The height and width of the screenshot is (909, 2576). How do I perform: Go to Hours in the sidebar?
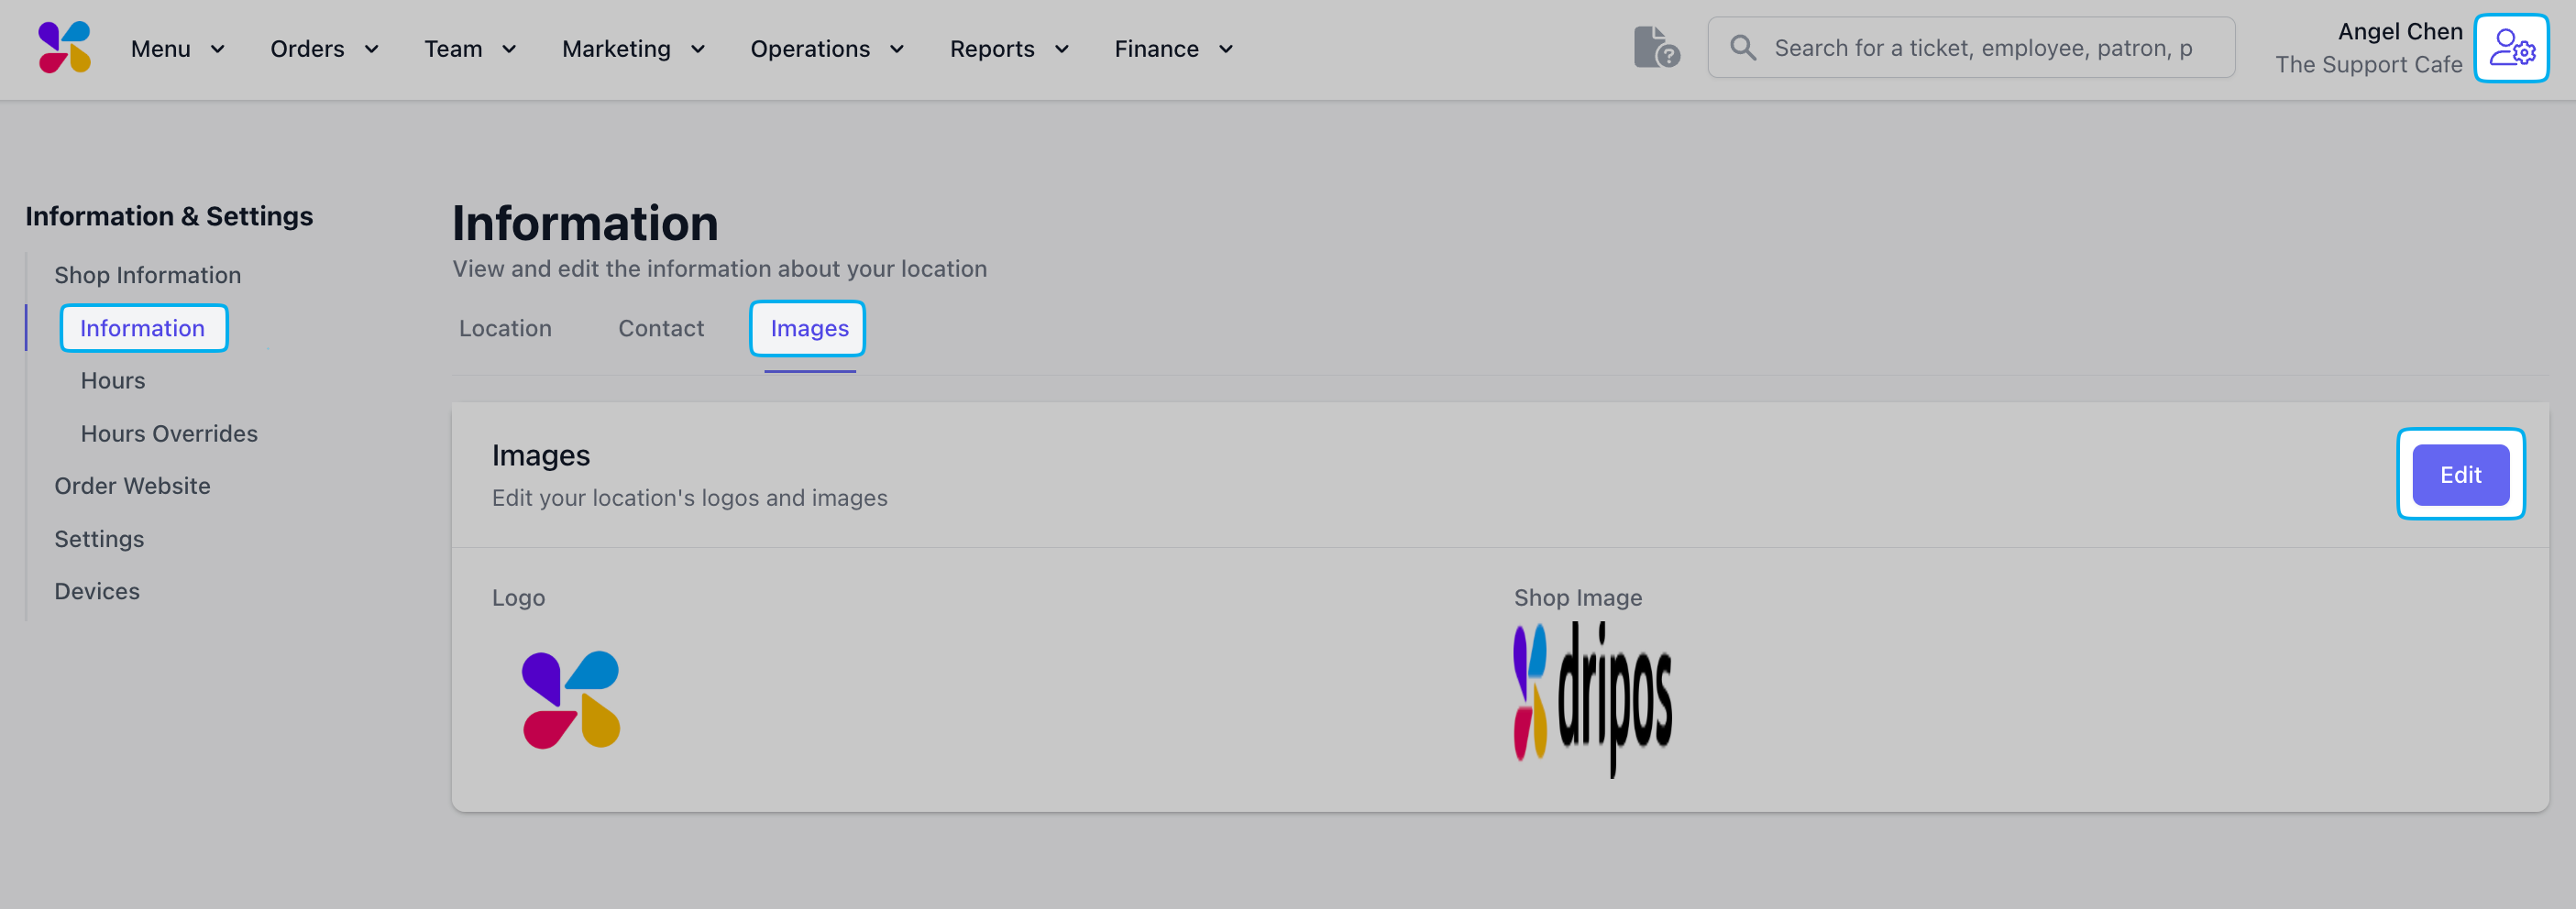pos(113,381)
